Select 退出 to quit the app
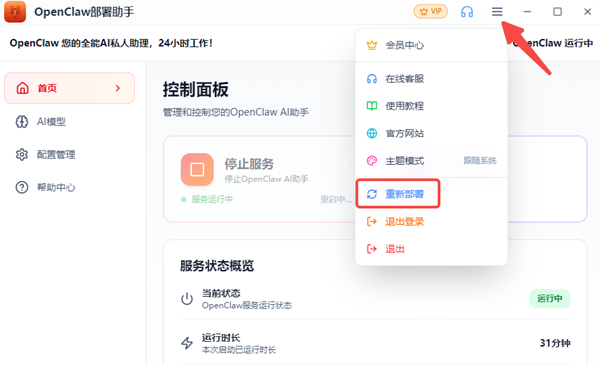This screenshot has height=365, width=600. click(x=431, y=249)
